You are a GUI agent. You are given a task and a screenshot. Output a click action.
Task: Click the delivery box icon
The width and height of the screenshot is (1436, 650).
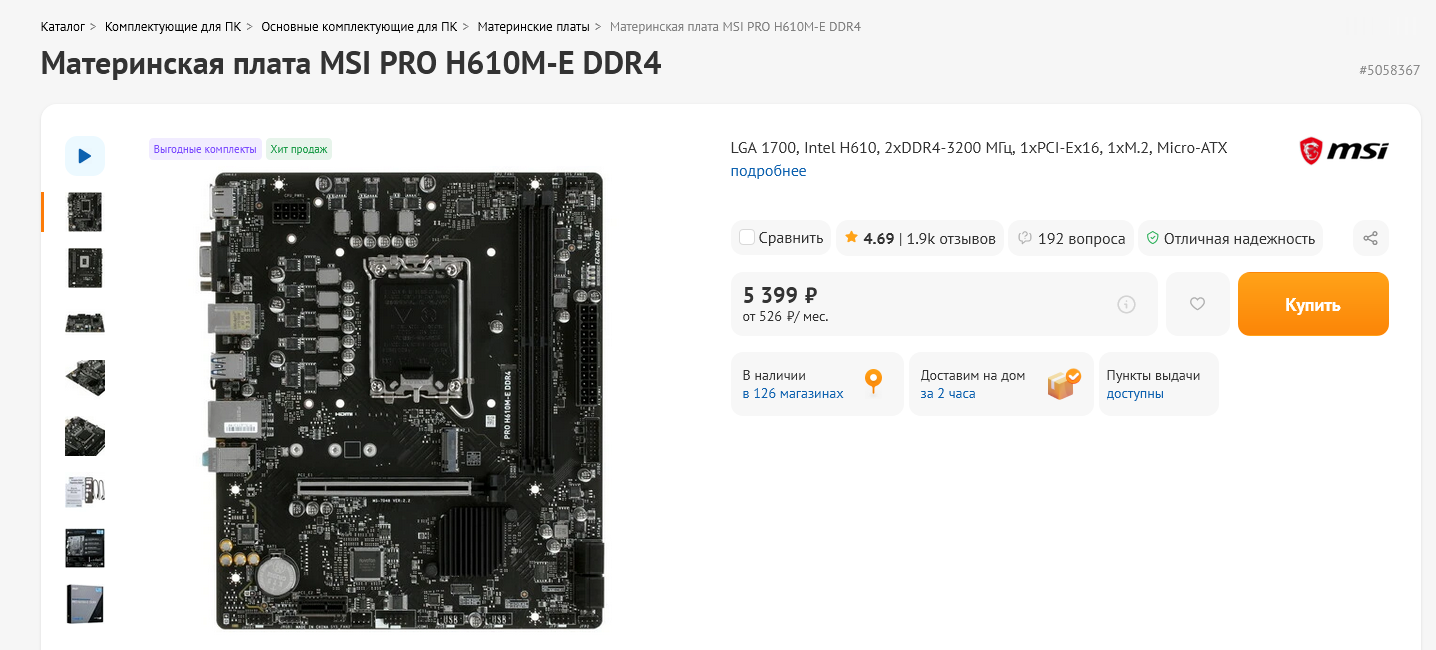(x=1064, y=384)
